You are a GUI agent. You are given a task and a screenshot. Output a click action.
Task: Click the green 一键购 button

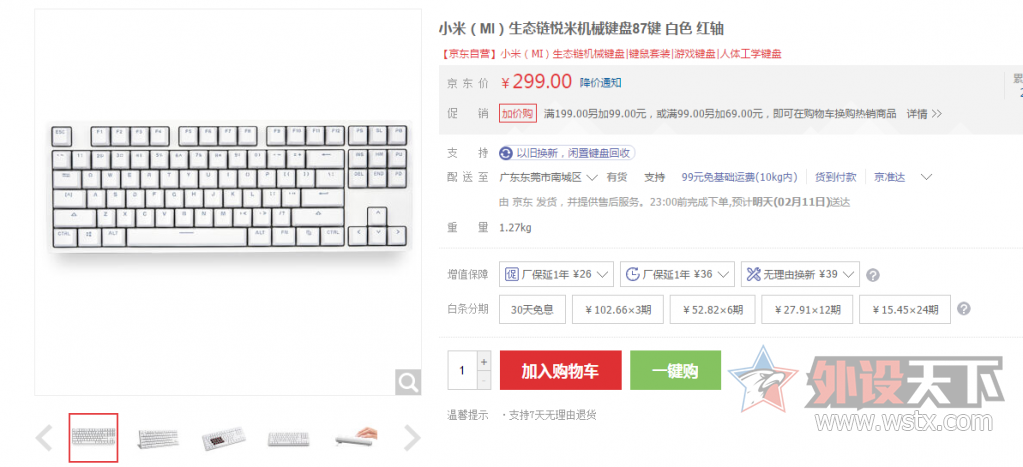[675, 370]
